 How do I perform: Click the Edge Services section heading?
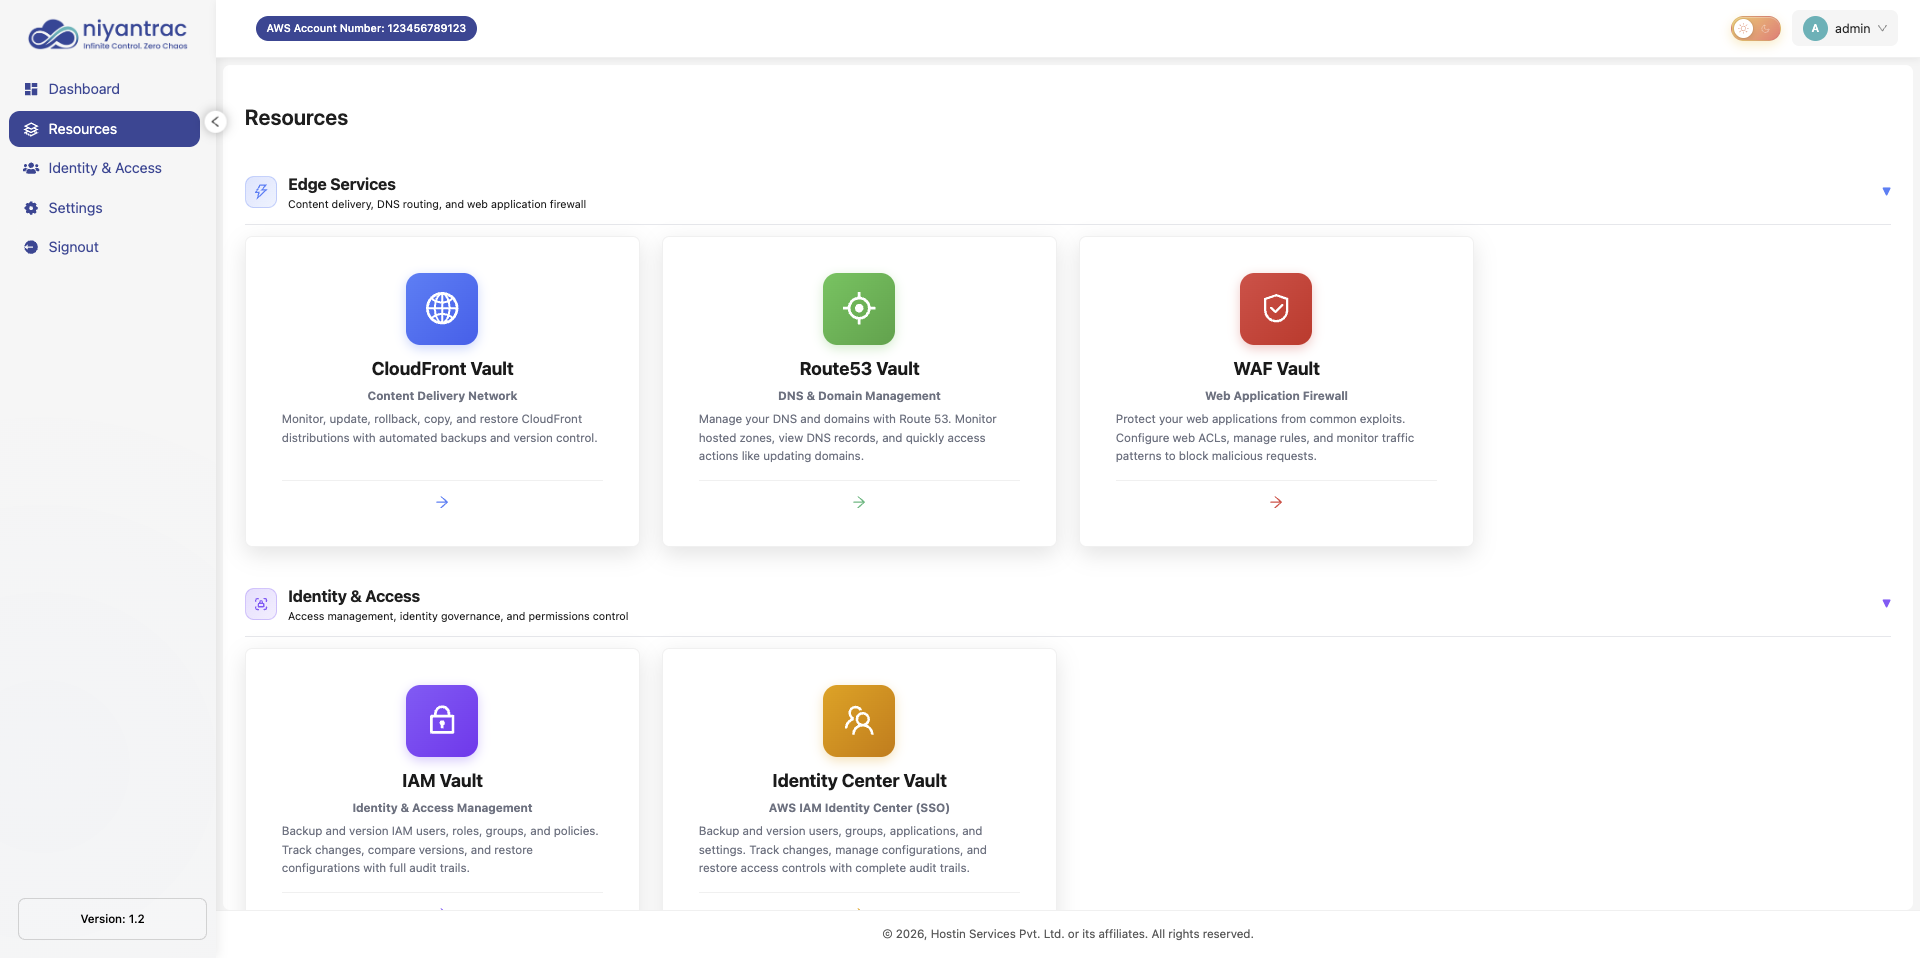pyautogui.click(x=342, y=184)
